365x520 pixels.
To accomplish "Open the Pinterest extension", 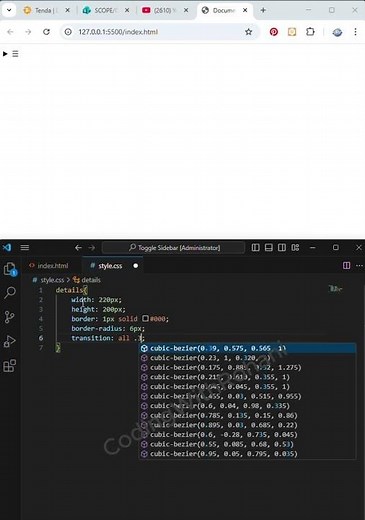I will 274,32.
